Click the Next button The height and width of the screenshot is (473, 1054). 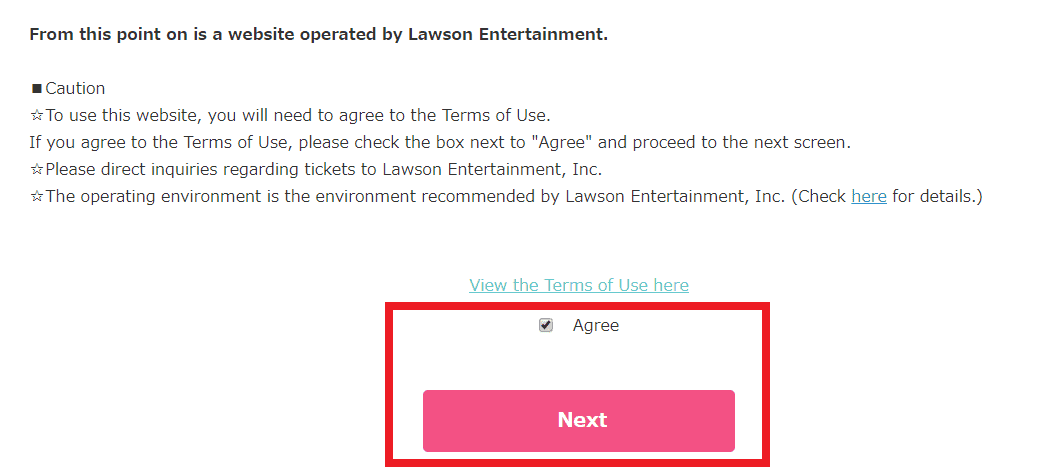coord(578,420)
